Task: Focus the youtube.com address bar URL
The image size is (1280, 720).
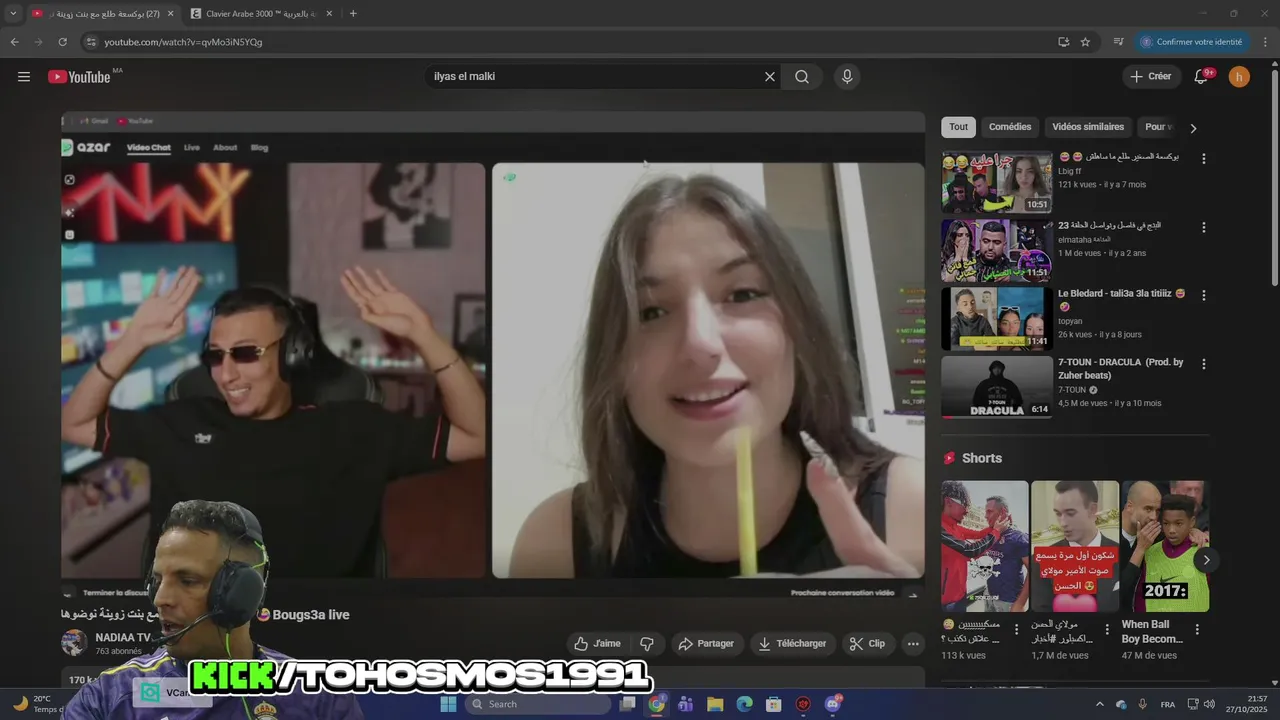Action: [183, 42]
